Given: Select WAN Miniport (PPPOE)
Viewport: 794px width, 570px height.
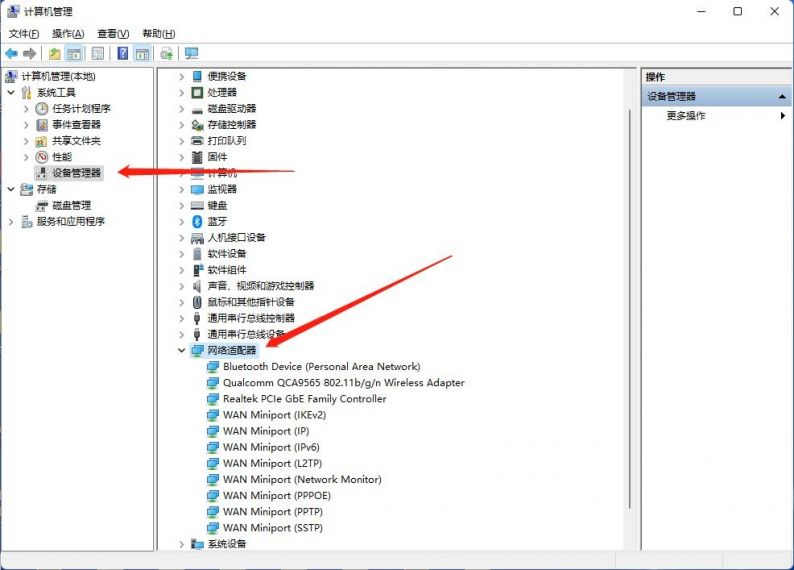Looking at the screenshot, I should (x=276, y=496).
